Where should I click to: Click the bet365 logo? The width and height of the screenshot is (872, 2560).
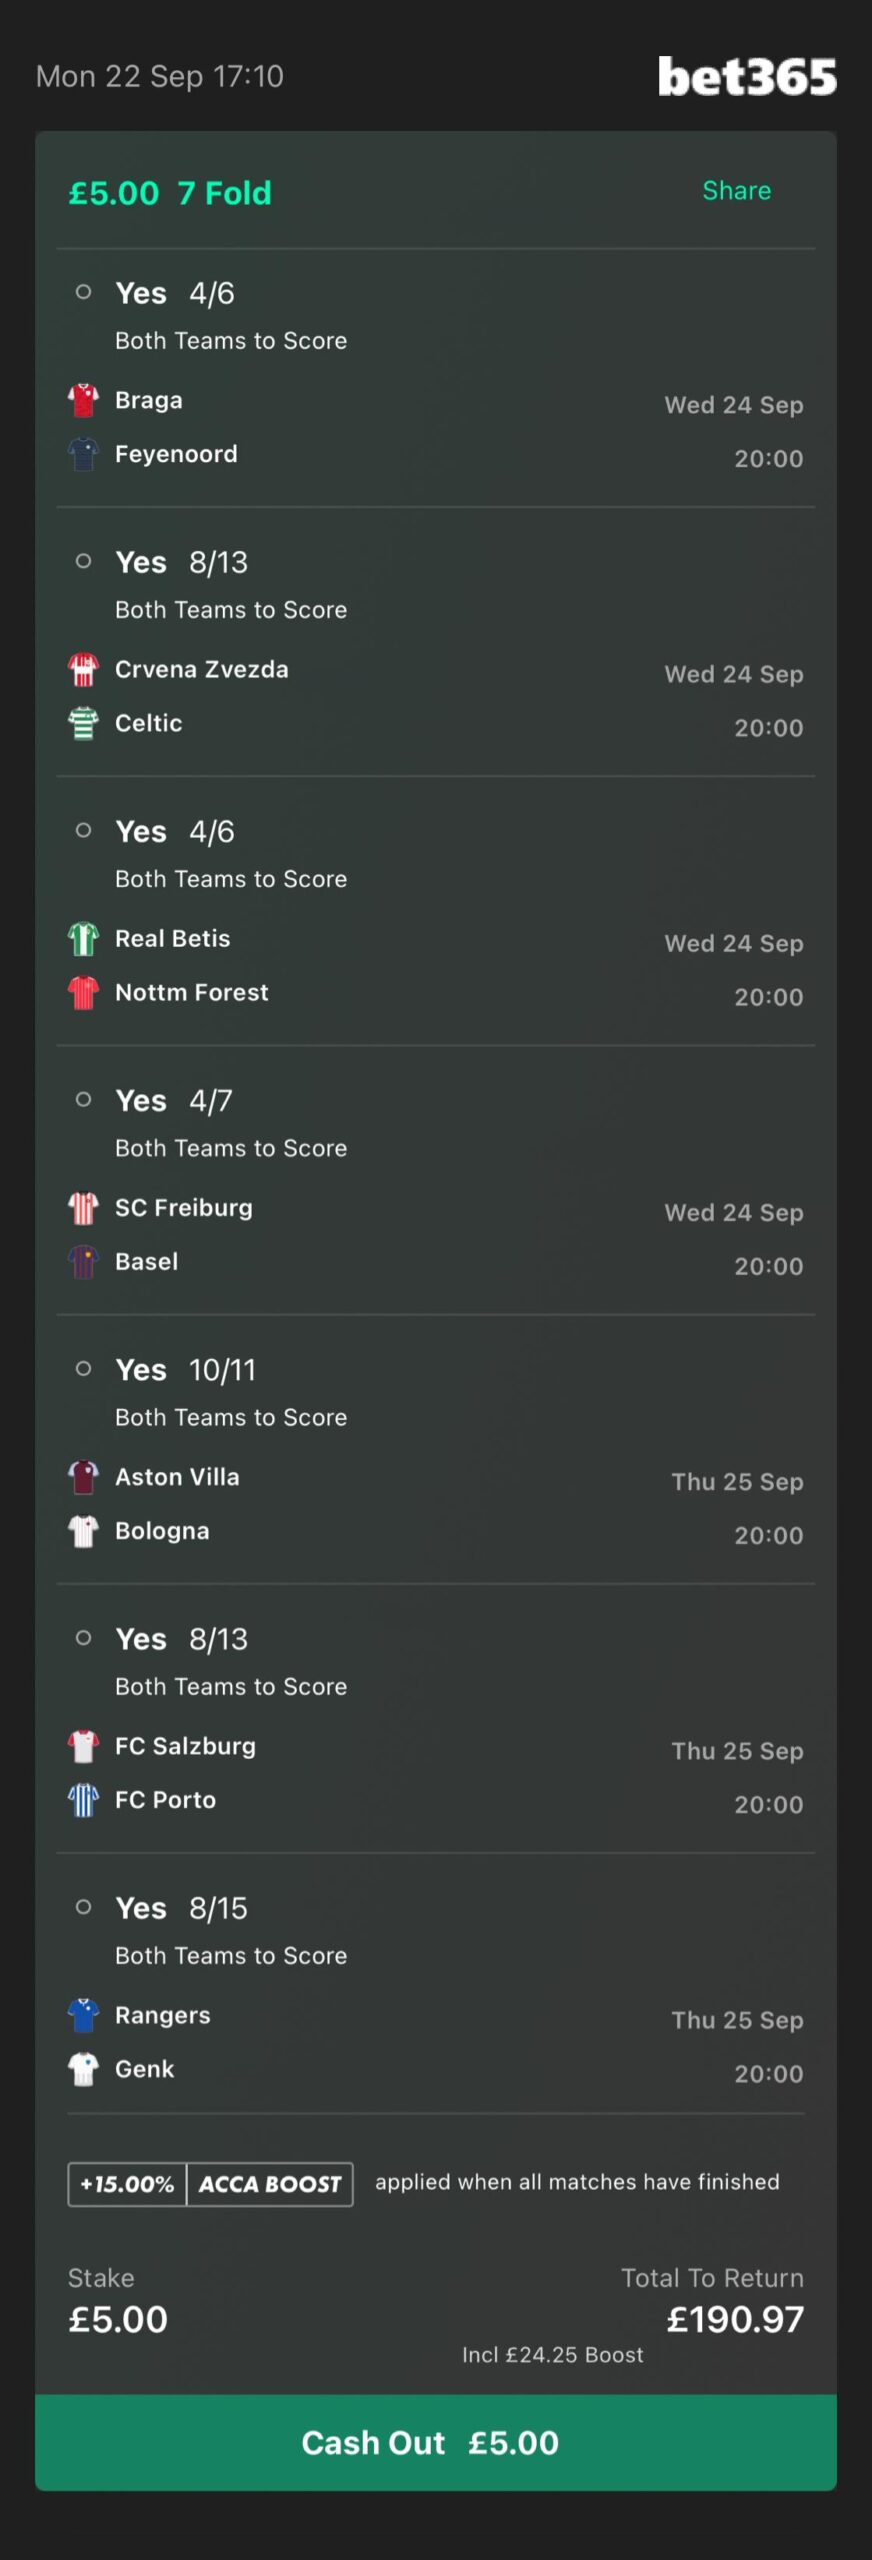[x=747, y=77]
